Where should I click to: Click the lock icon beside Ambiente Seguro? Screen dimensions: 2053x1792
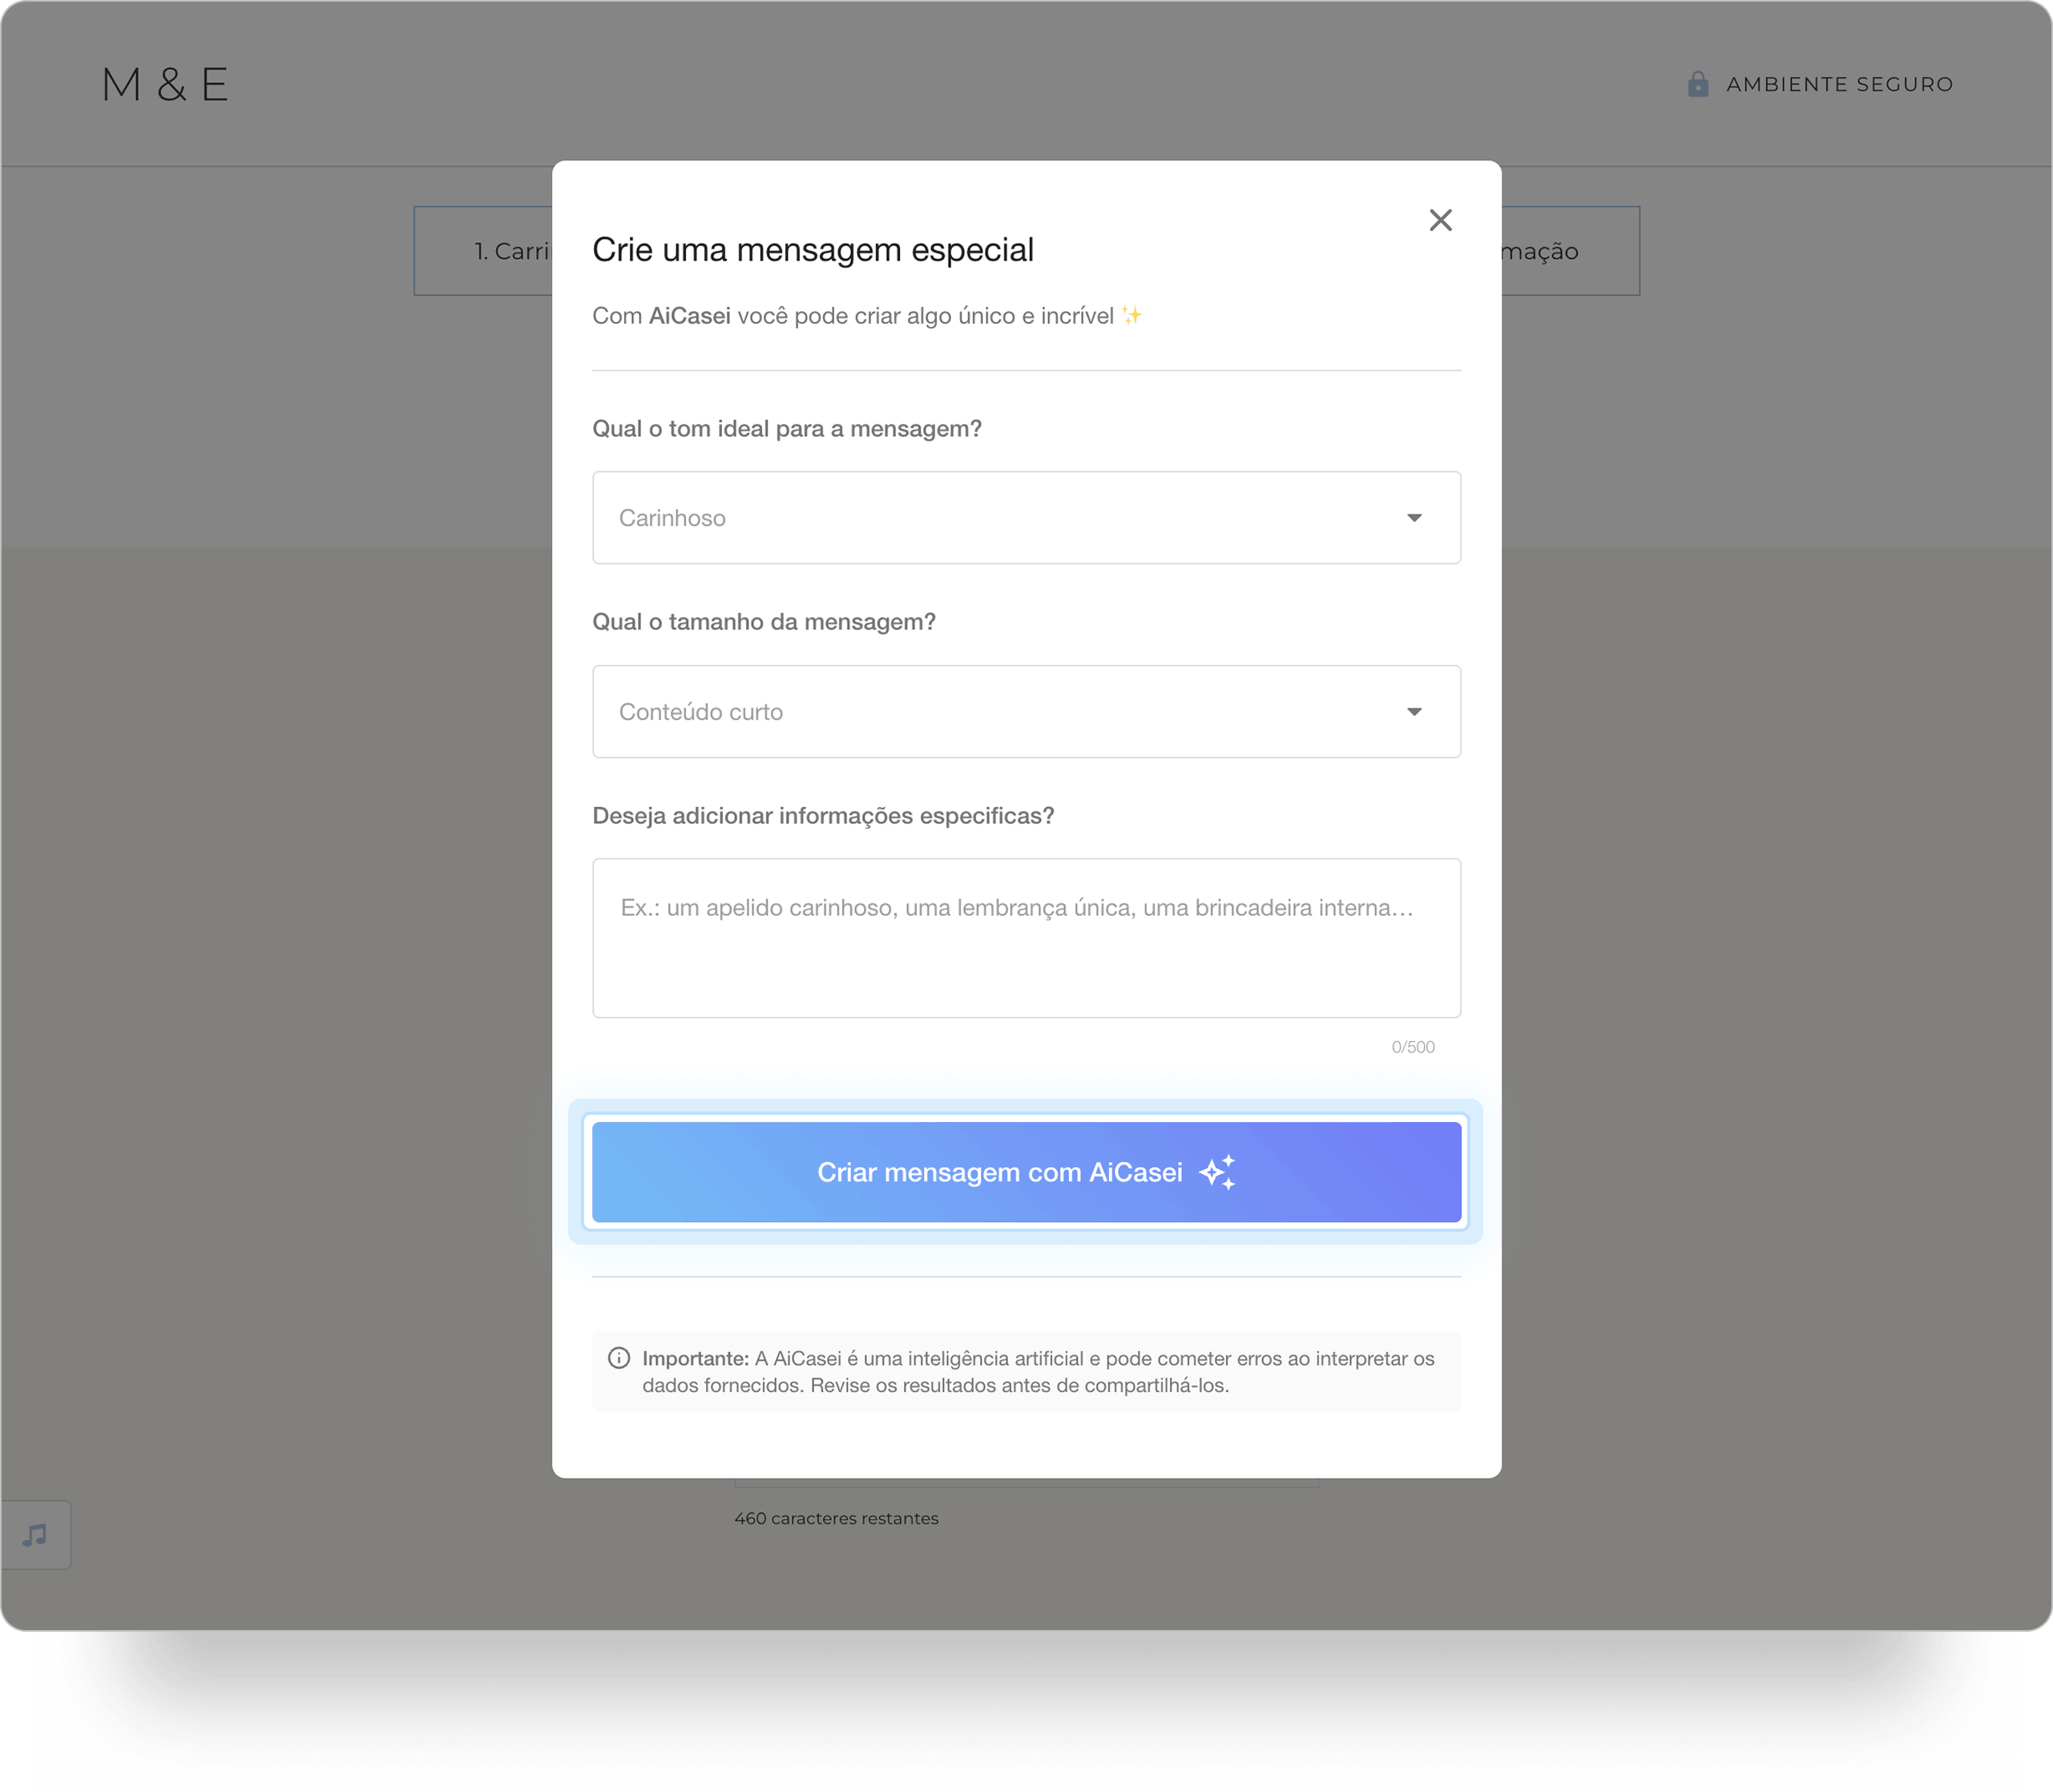coord(1697,84)
